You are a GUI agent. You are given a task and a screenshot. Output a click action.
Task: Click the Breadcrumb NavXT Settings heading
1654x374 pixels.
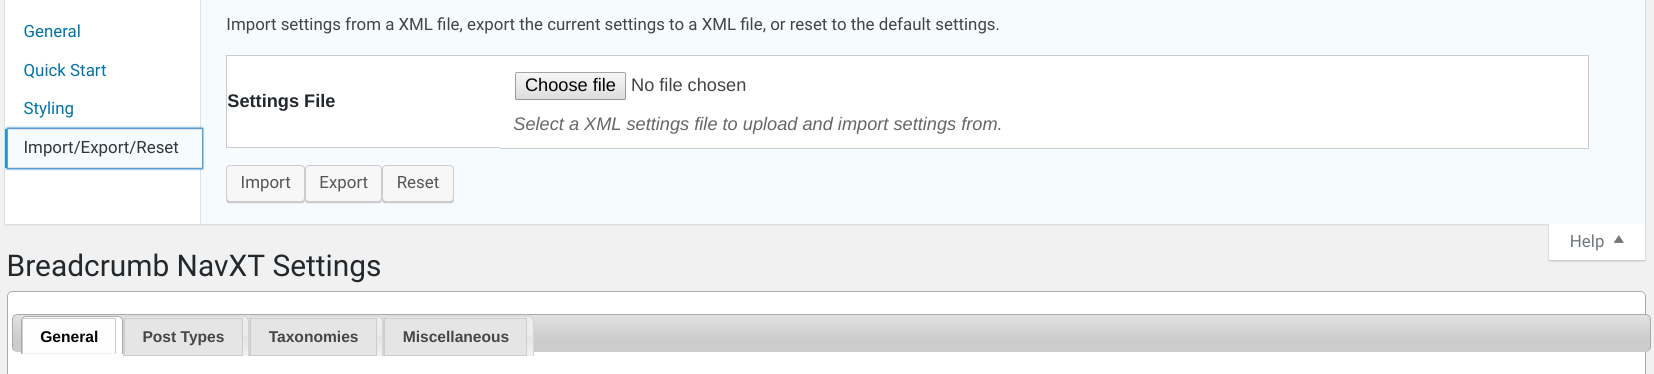[194, 266]
